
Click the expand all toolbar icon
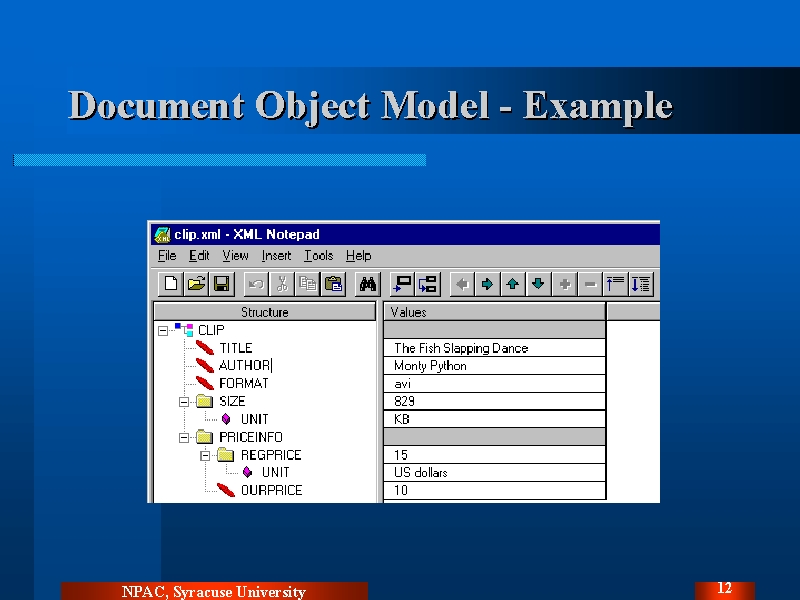tap(641, 284)
